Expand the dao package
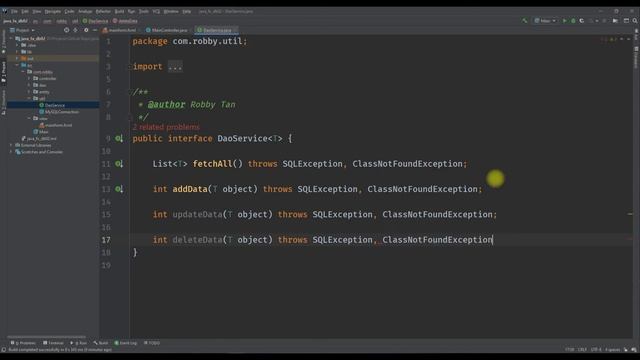640x360 pixels. (x=29, y=85)
